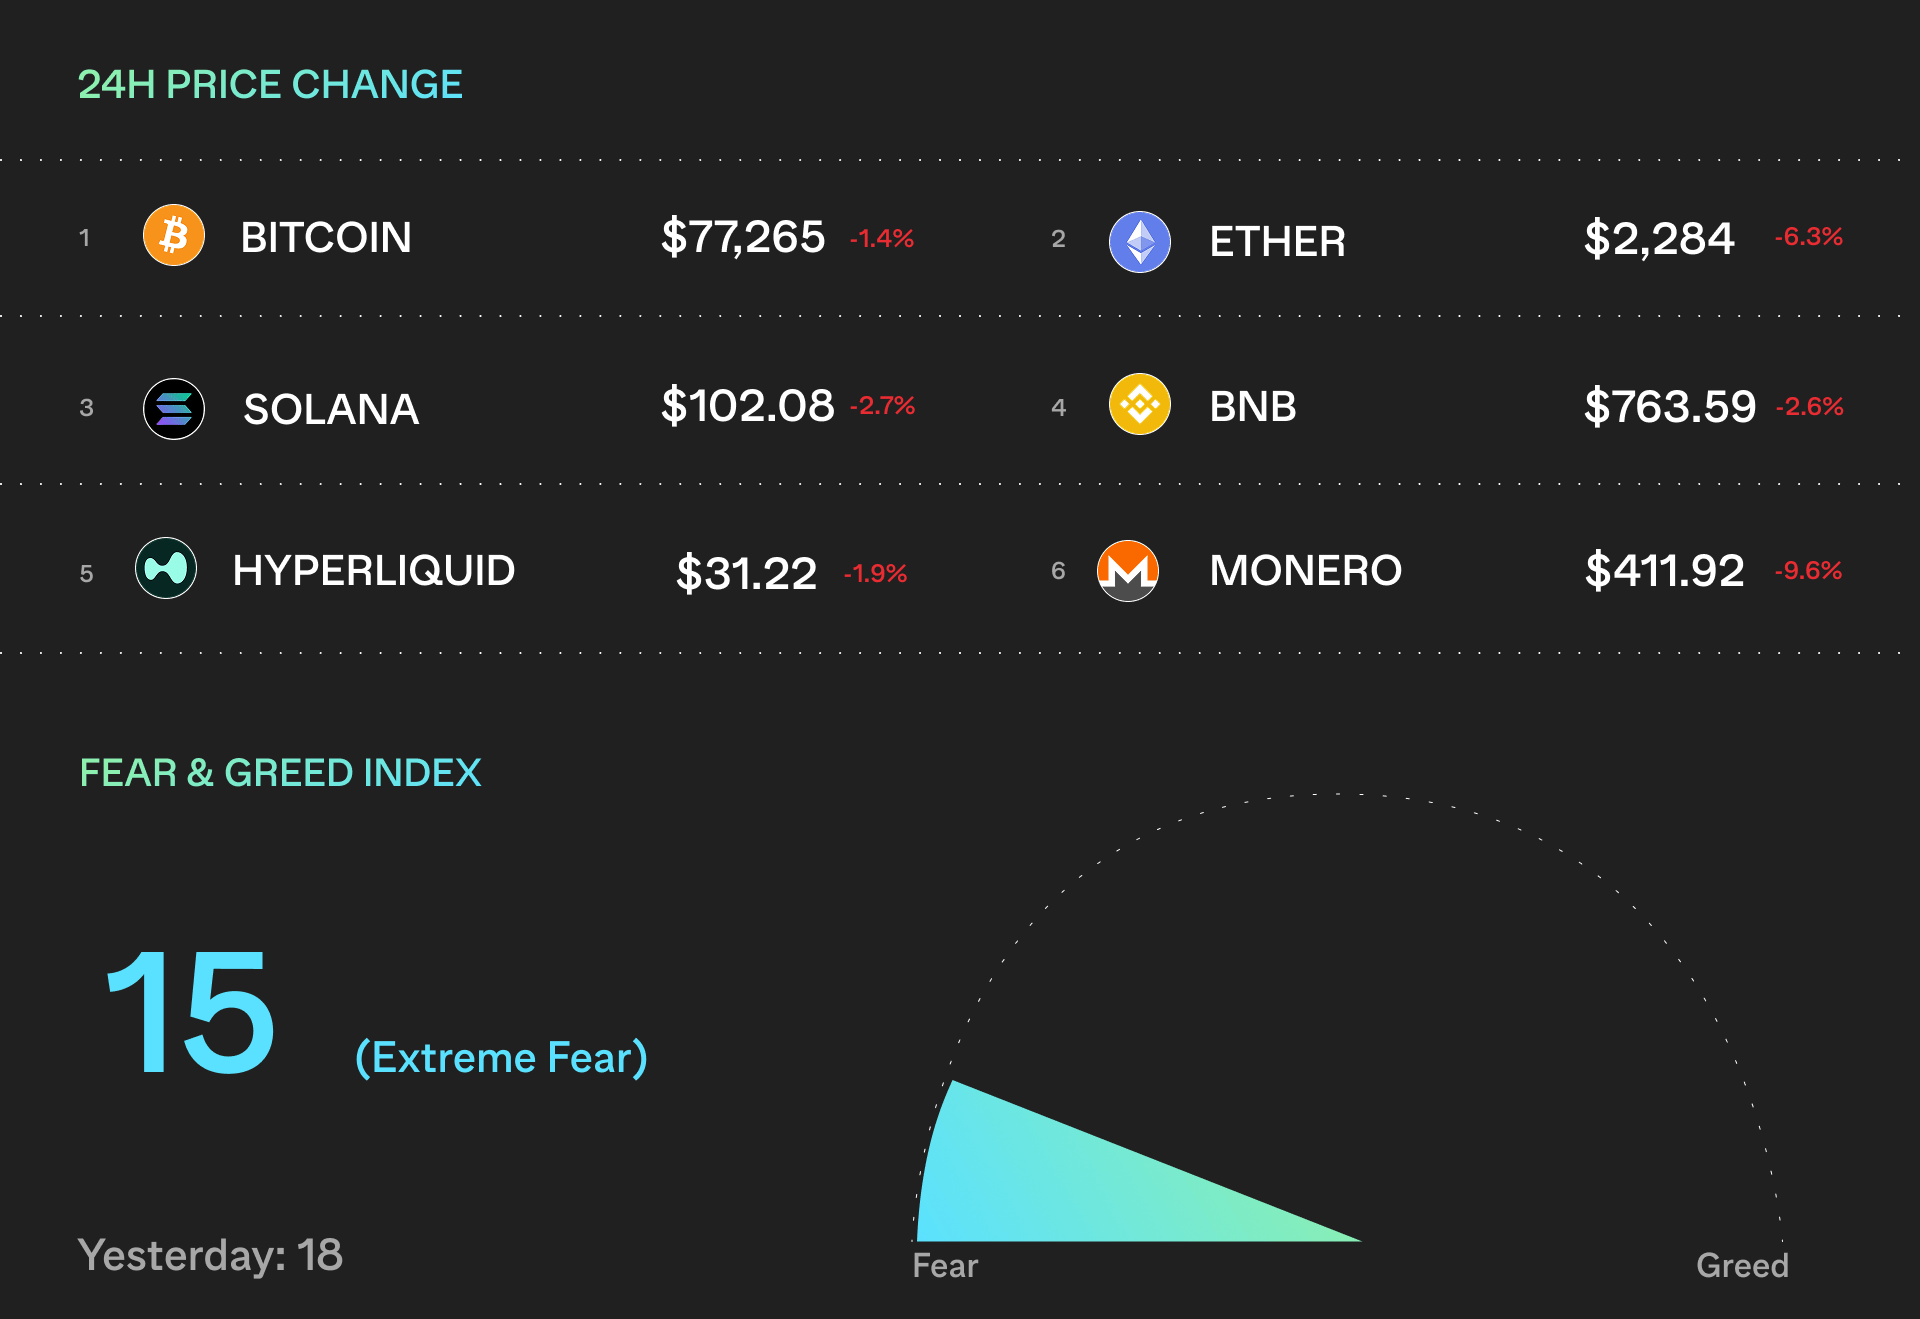Select the FEAR & GREED INDEX heading
This screenshot has width=1920, height=1319.
280,773
